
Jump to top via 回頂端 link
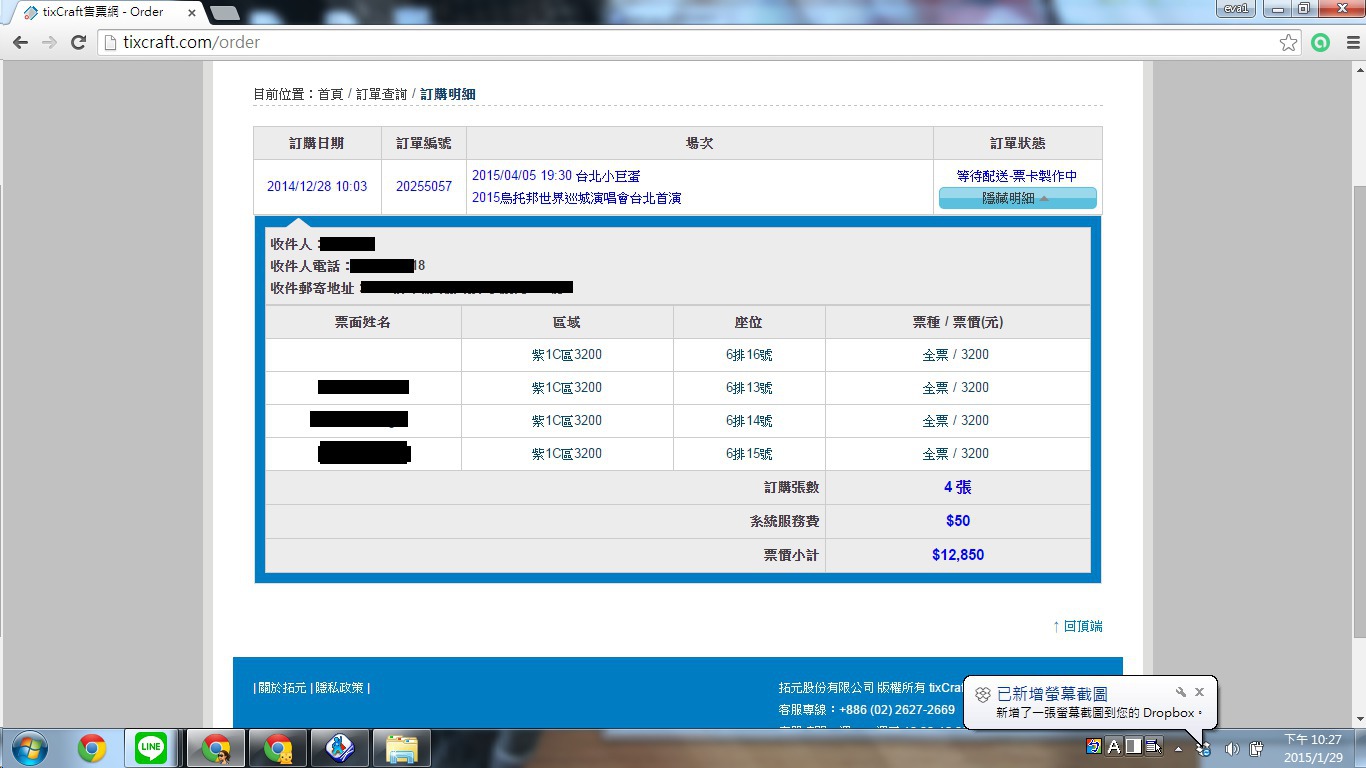pos(1078,626)
